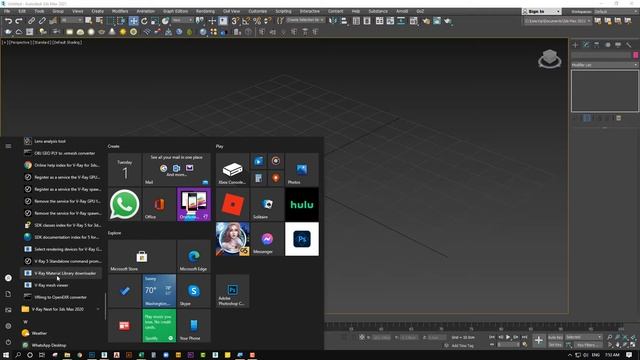Image resolution: width=640 pixels, height=360 pixels.
Task: Go to the start frame
Action: [492, 337]
